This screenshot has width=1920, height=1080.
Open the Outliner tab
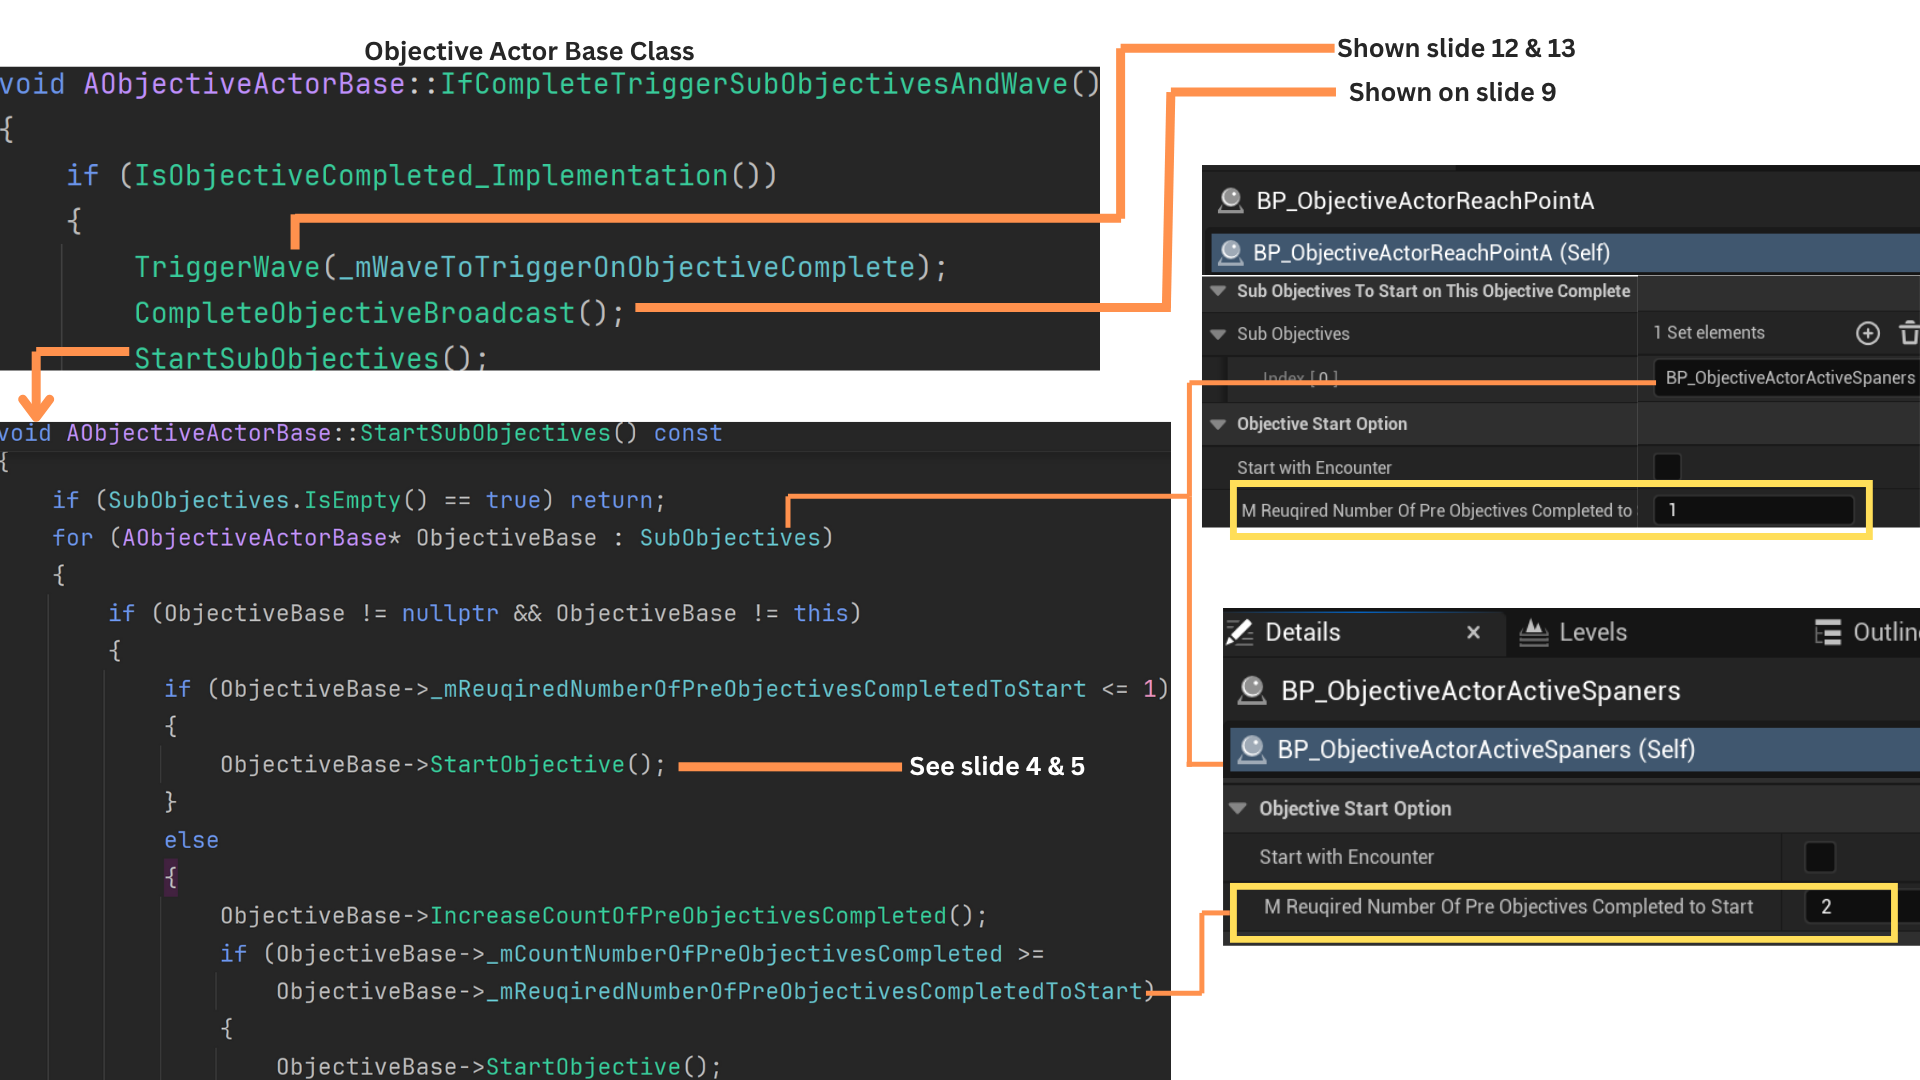(x=1884, y=632)
